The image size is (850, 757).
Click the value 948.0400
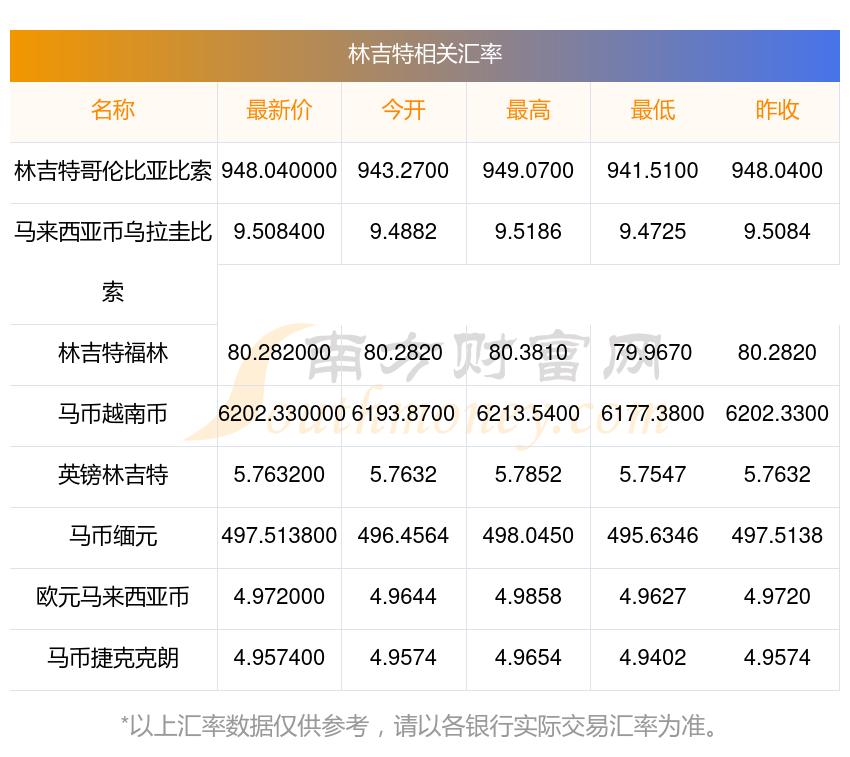click(777, 171)
